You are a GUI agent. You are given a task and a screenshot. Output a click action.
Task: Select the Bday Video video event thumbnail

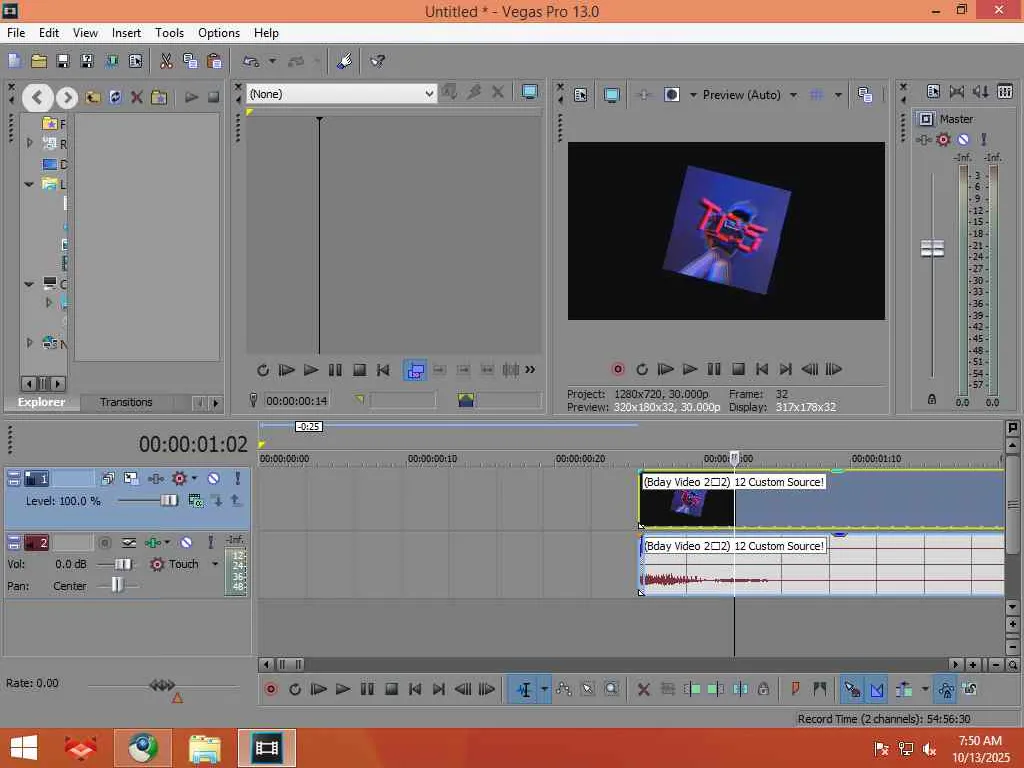tap(686, 500)
